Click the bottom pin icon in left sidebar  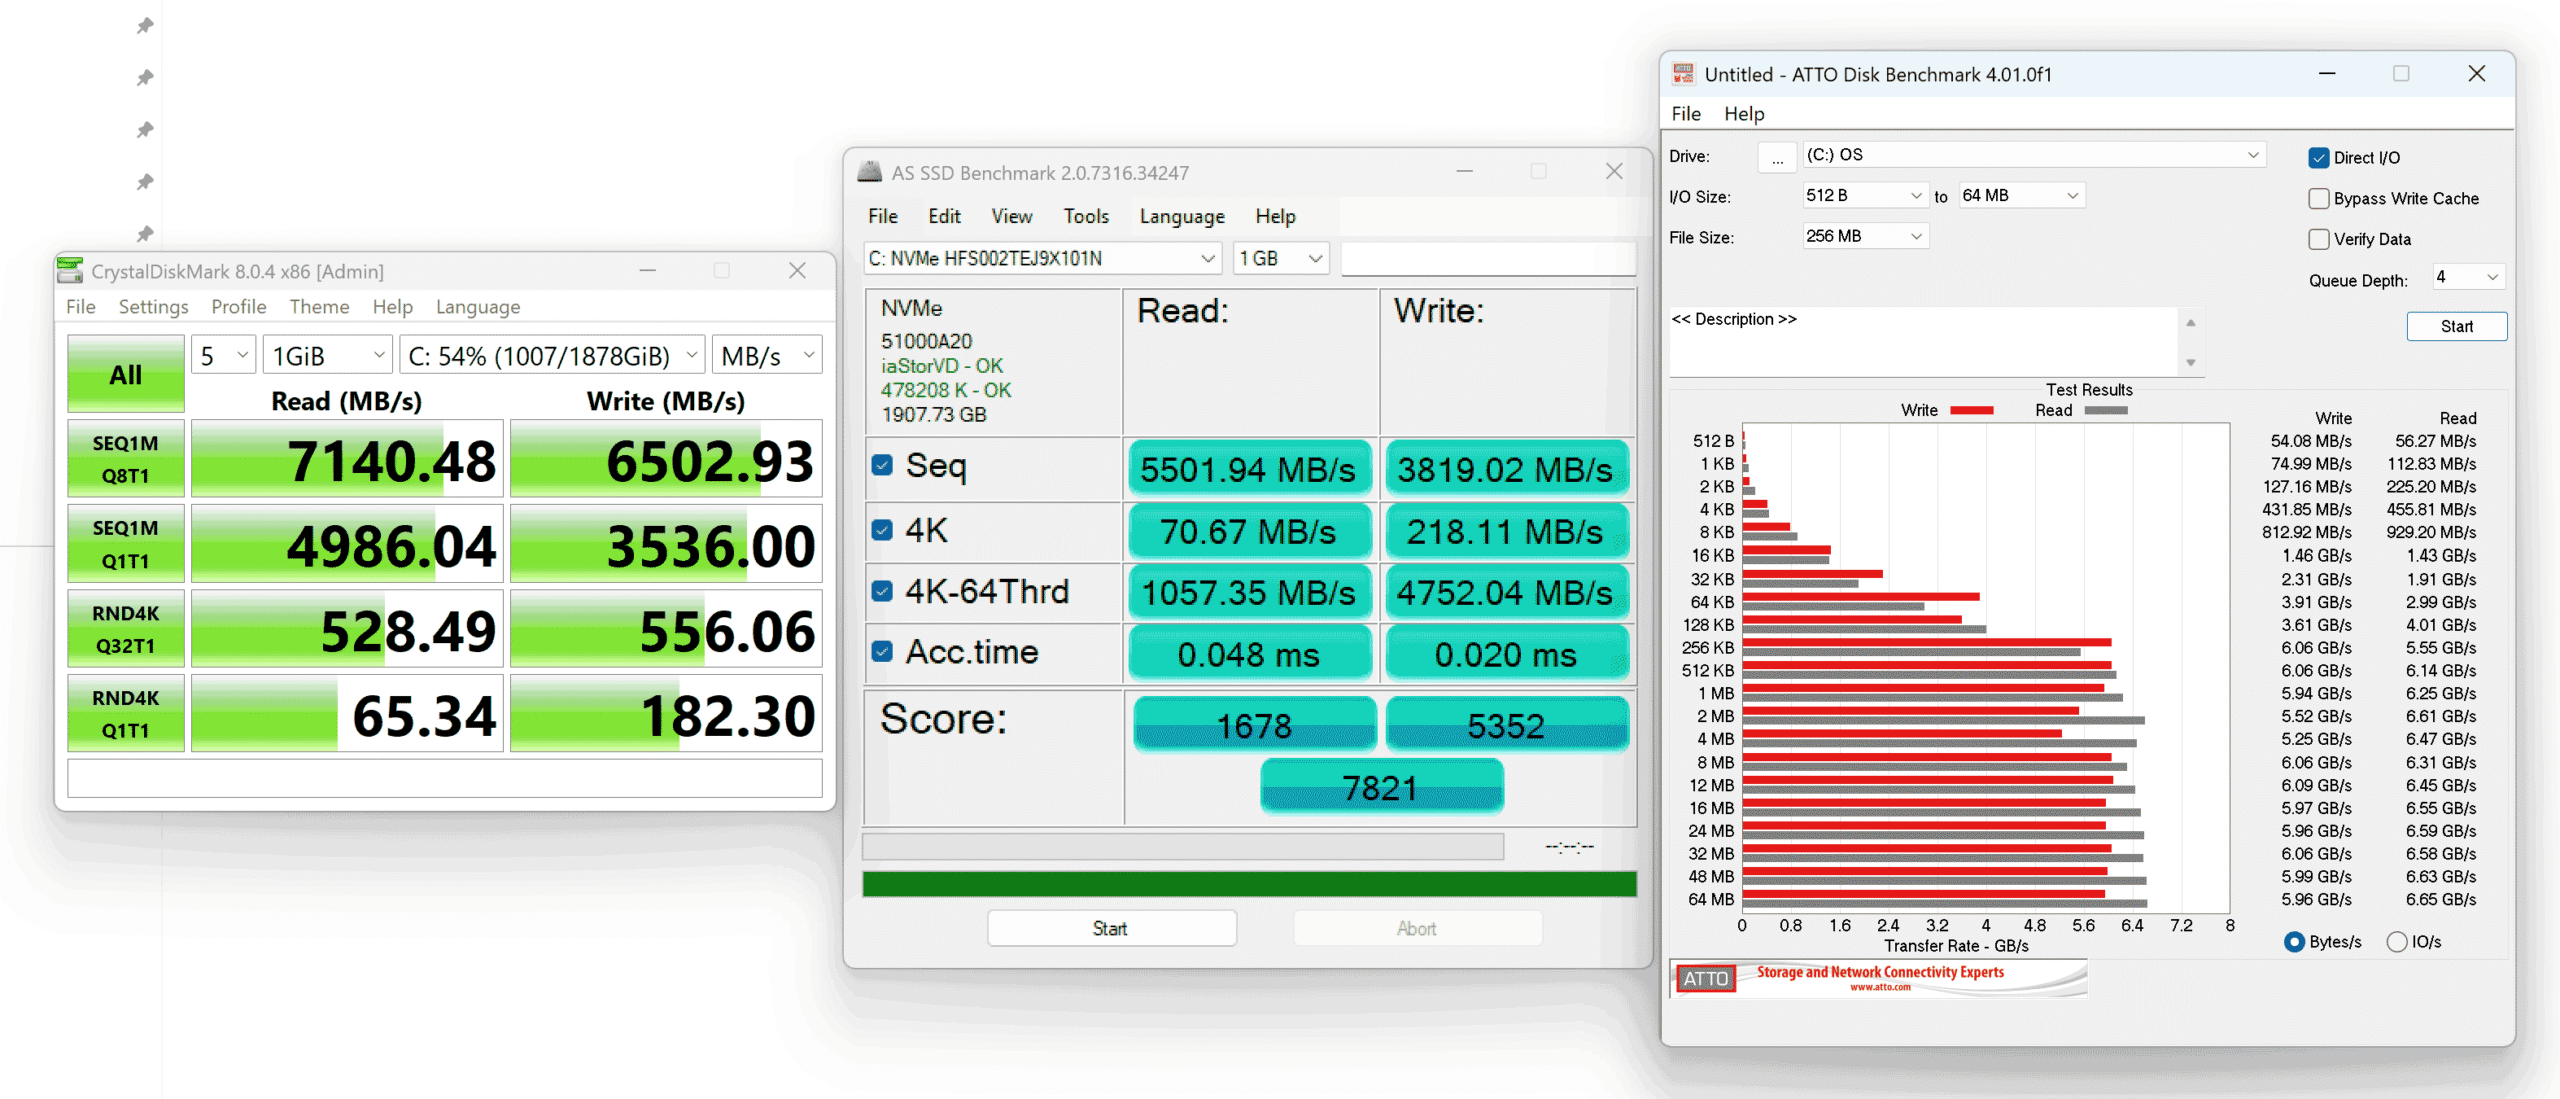145,234
